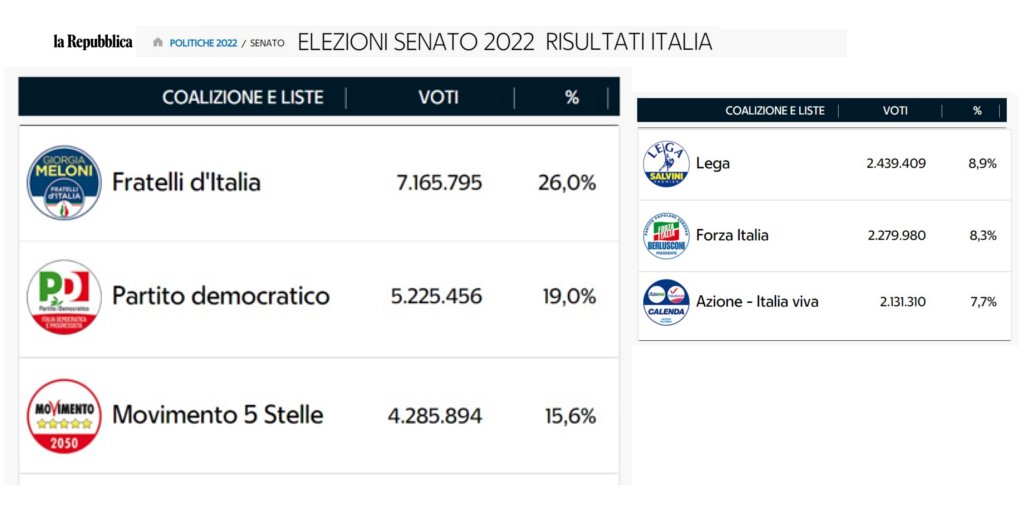Sort by % in the large table header

point(572,97)
